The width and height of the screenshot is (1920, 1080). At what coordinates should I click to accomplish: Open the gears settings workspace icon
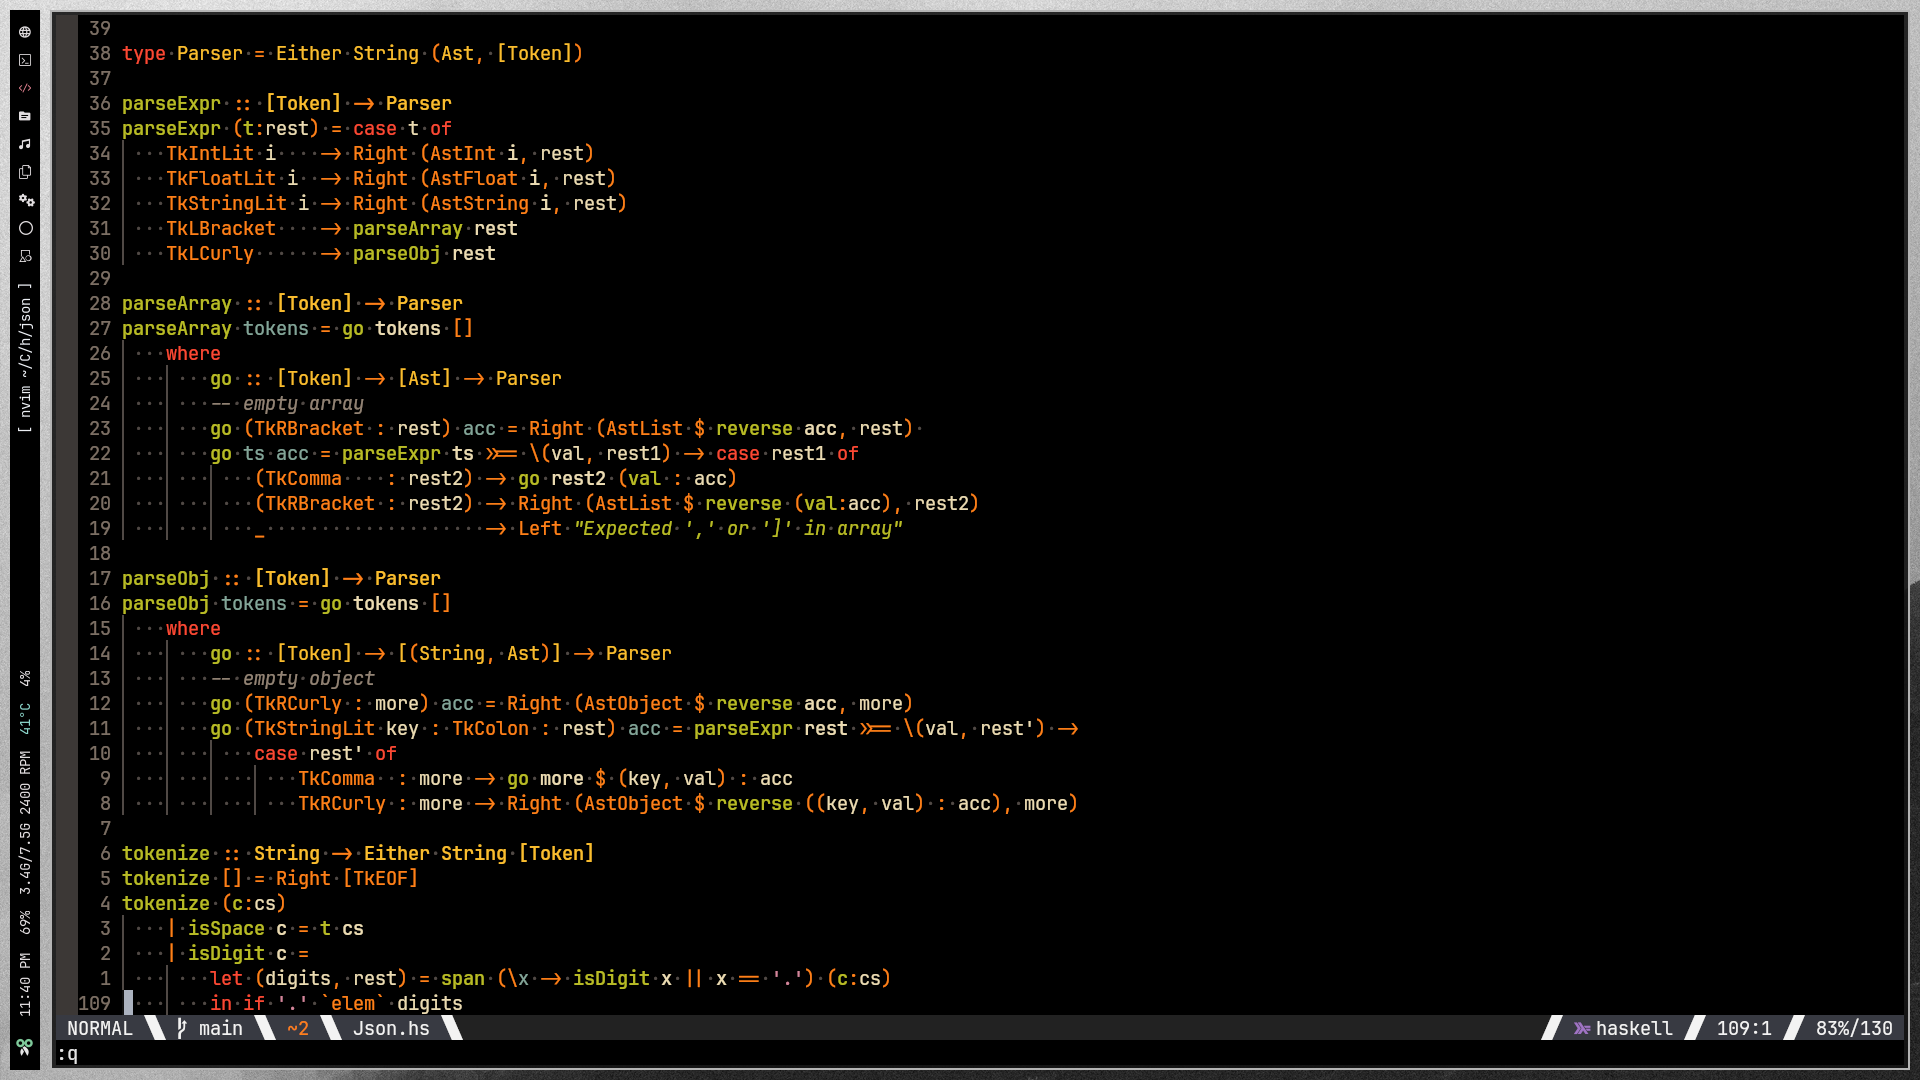pos(25,200)
